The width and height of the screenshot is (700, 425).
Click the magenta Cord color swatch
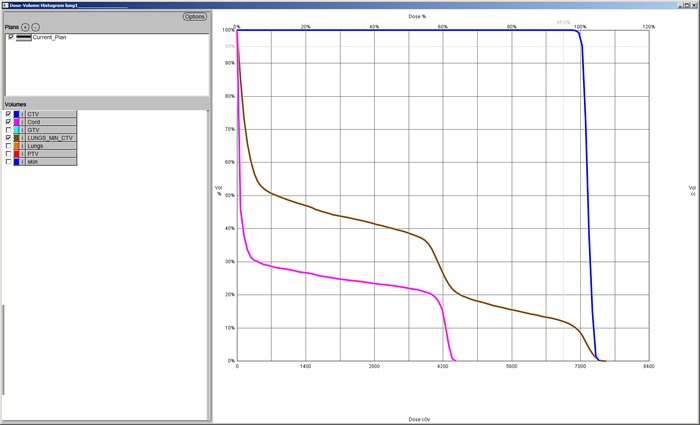click(x=17, y=122)
